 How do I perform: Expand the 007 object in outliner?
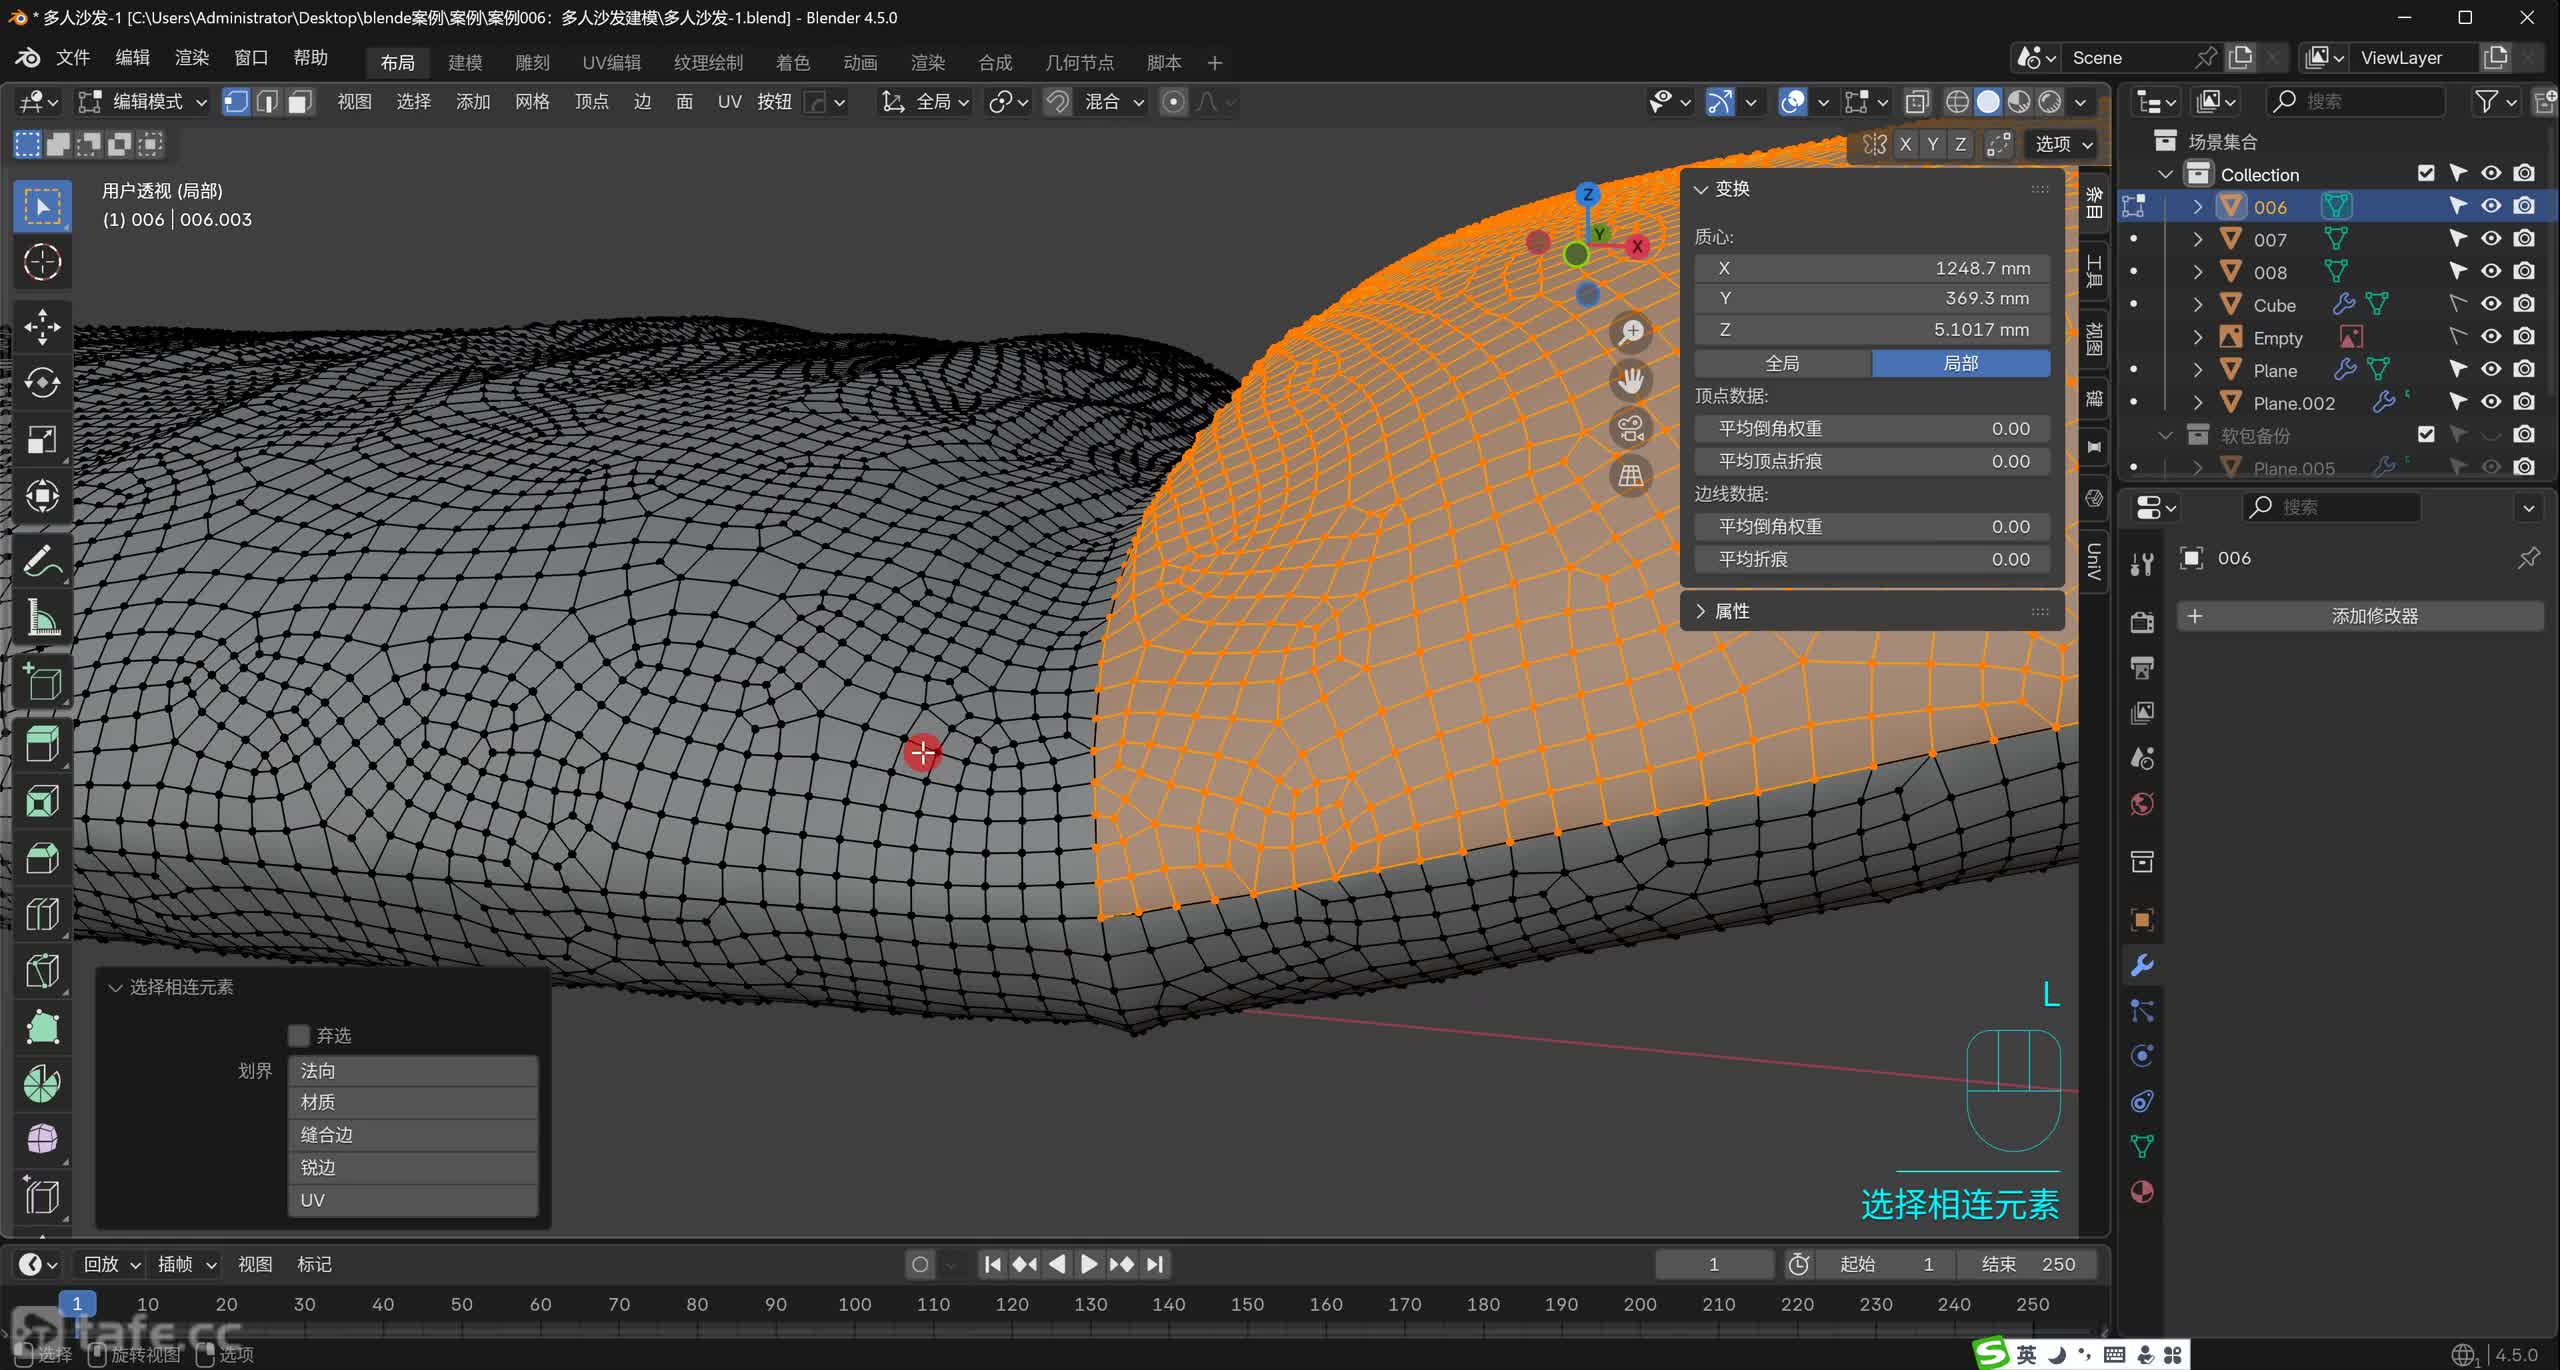click(2197, 239)
